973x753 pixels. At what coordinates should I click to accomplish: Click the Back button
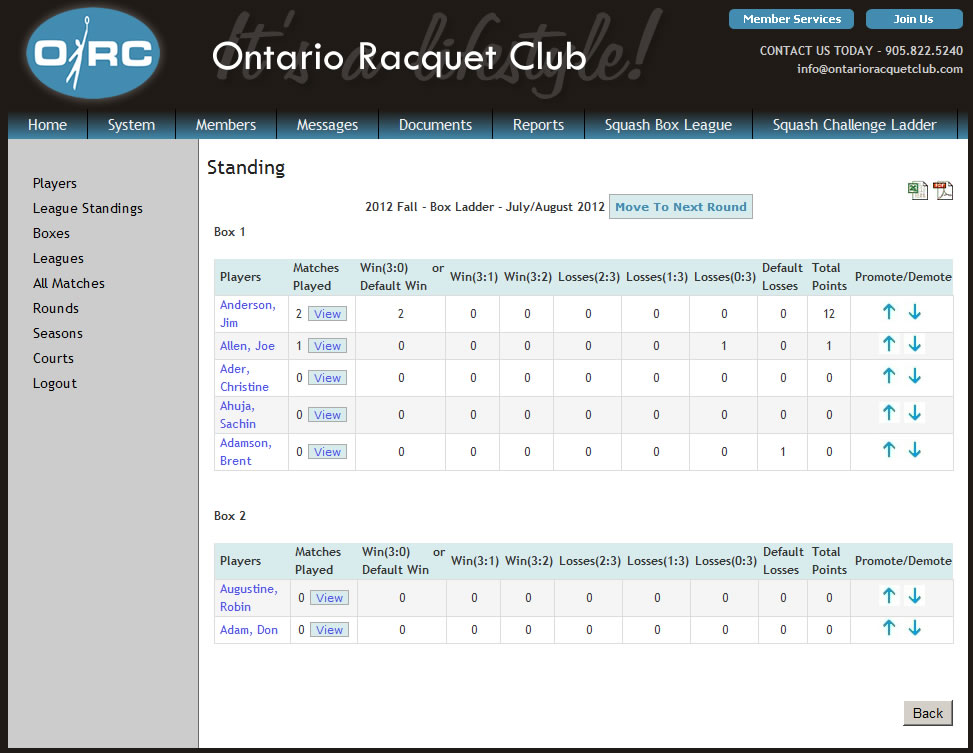(x=928, y=713)
